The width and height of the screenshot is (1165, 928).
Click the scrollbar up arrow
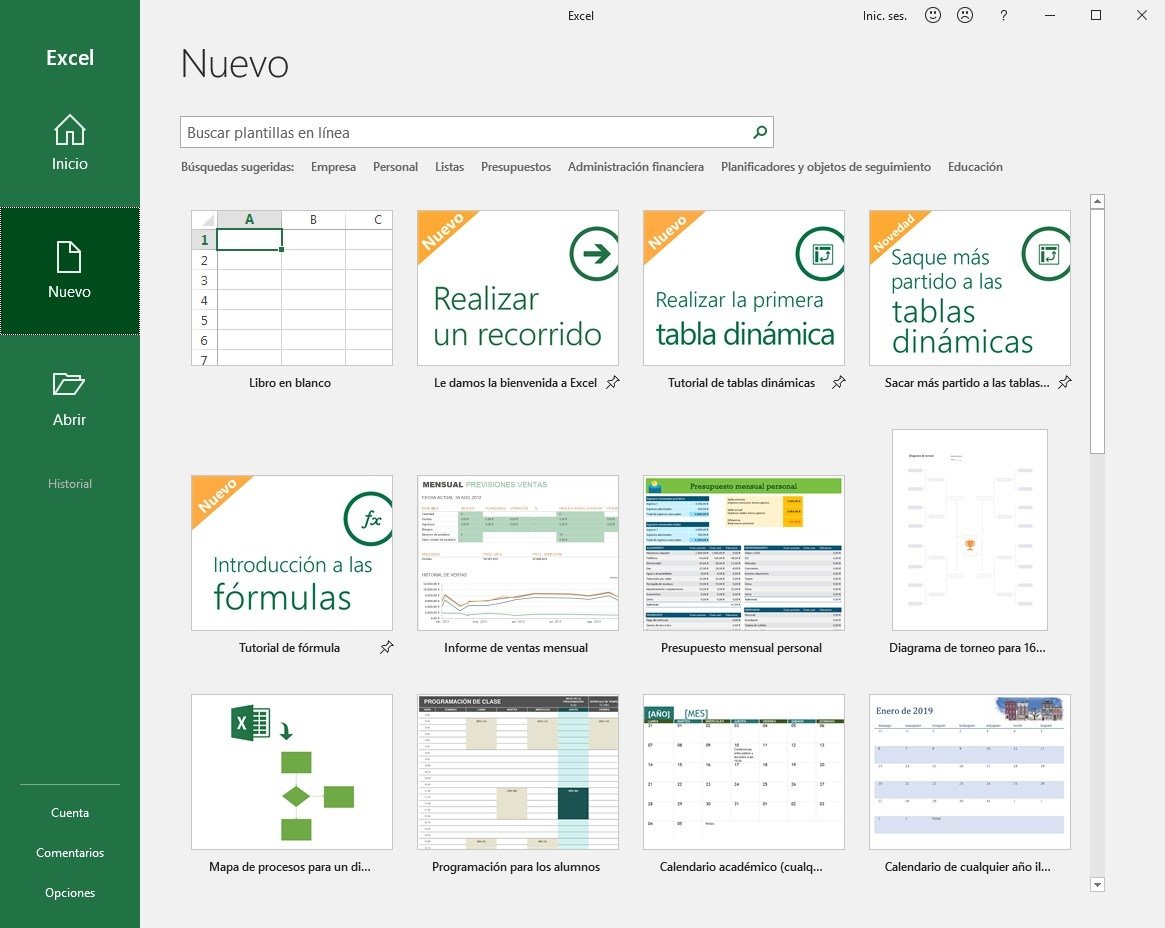click(x=1097, y=201)
